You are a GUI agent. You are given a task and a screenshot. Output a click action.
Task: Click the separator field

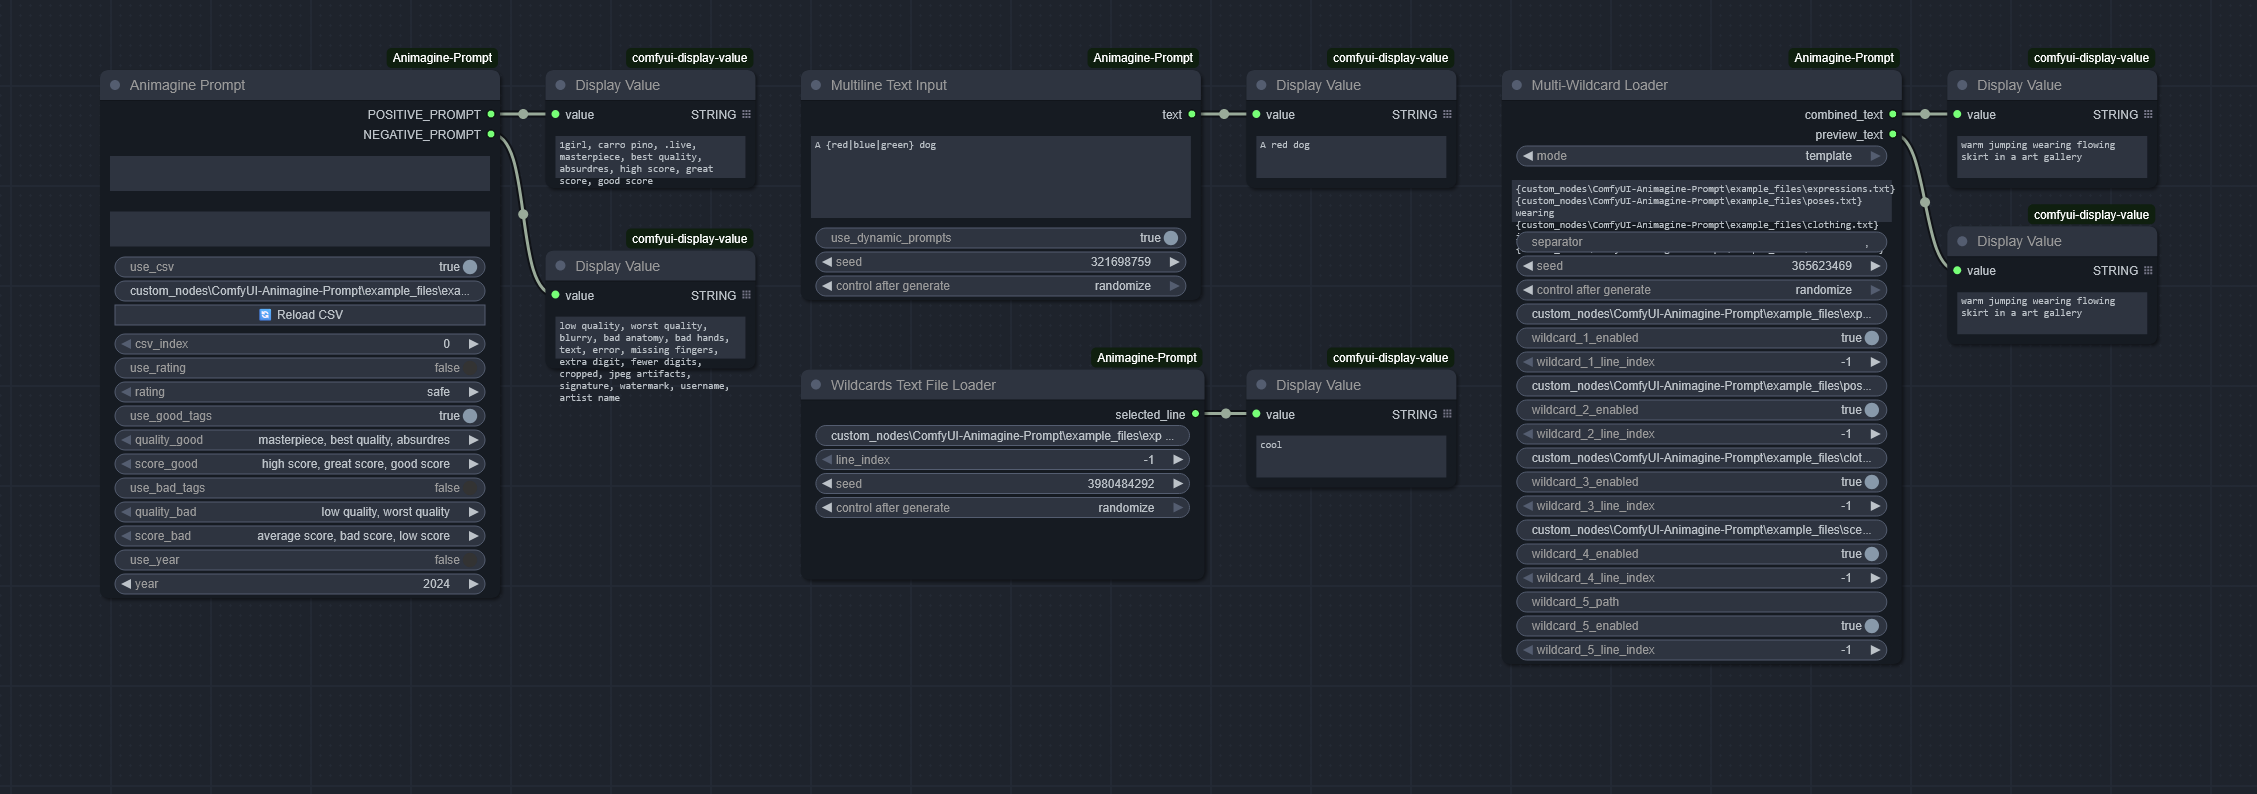tap(1702, 242)
